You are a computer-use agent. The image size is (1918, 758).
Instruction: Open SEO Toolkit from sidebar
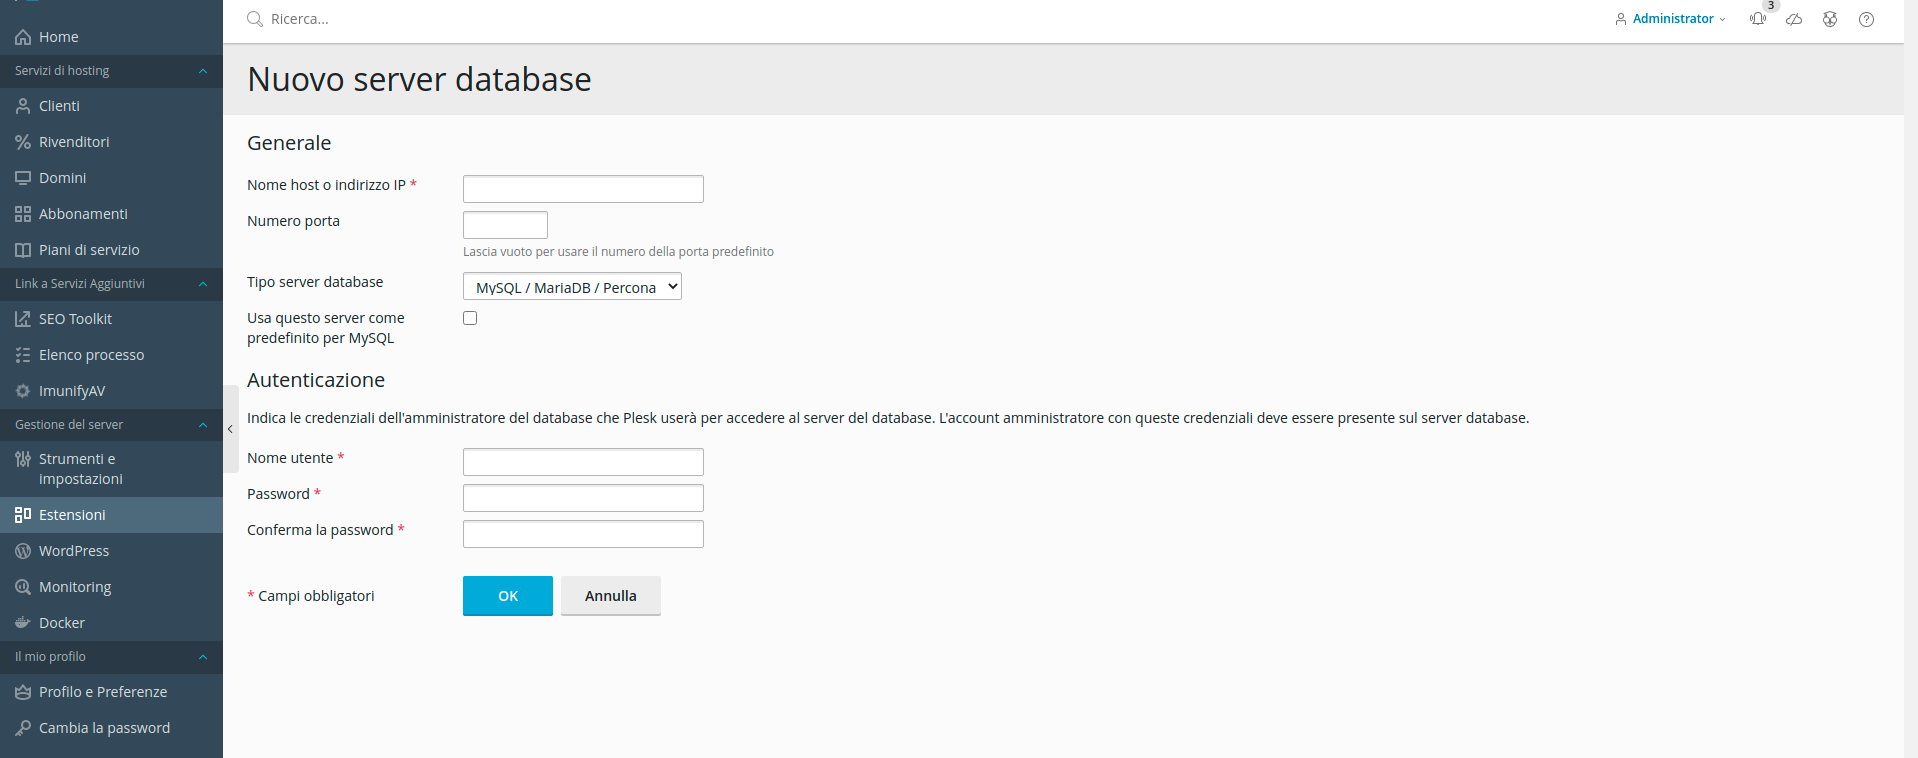[x=75, y=319]
